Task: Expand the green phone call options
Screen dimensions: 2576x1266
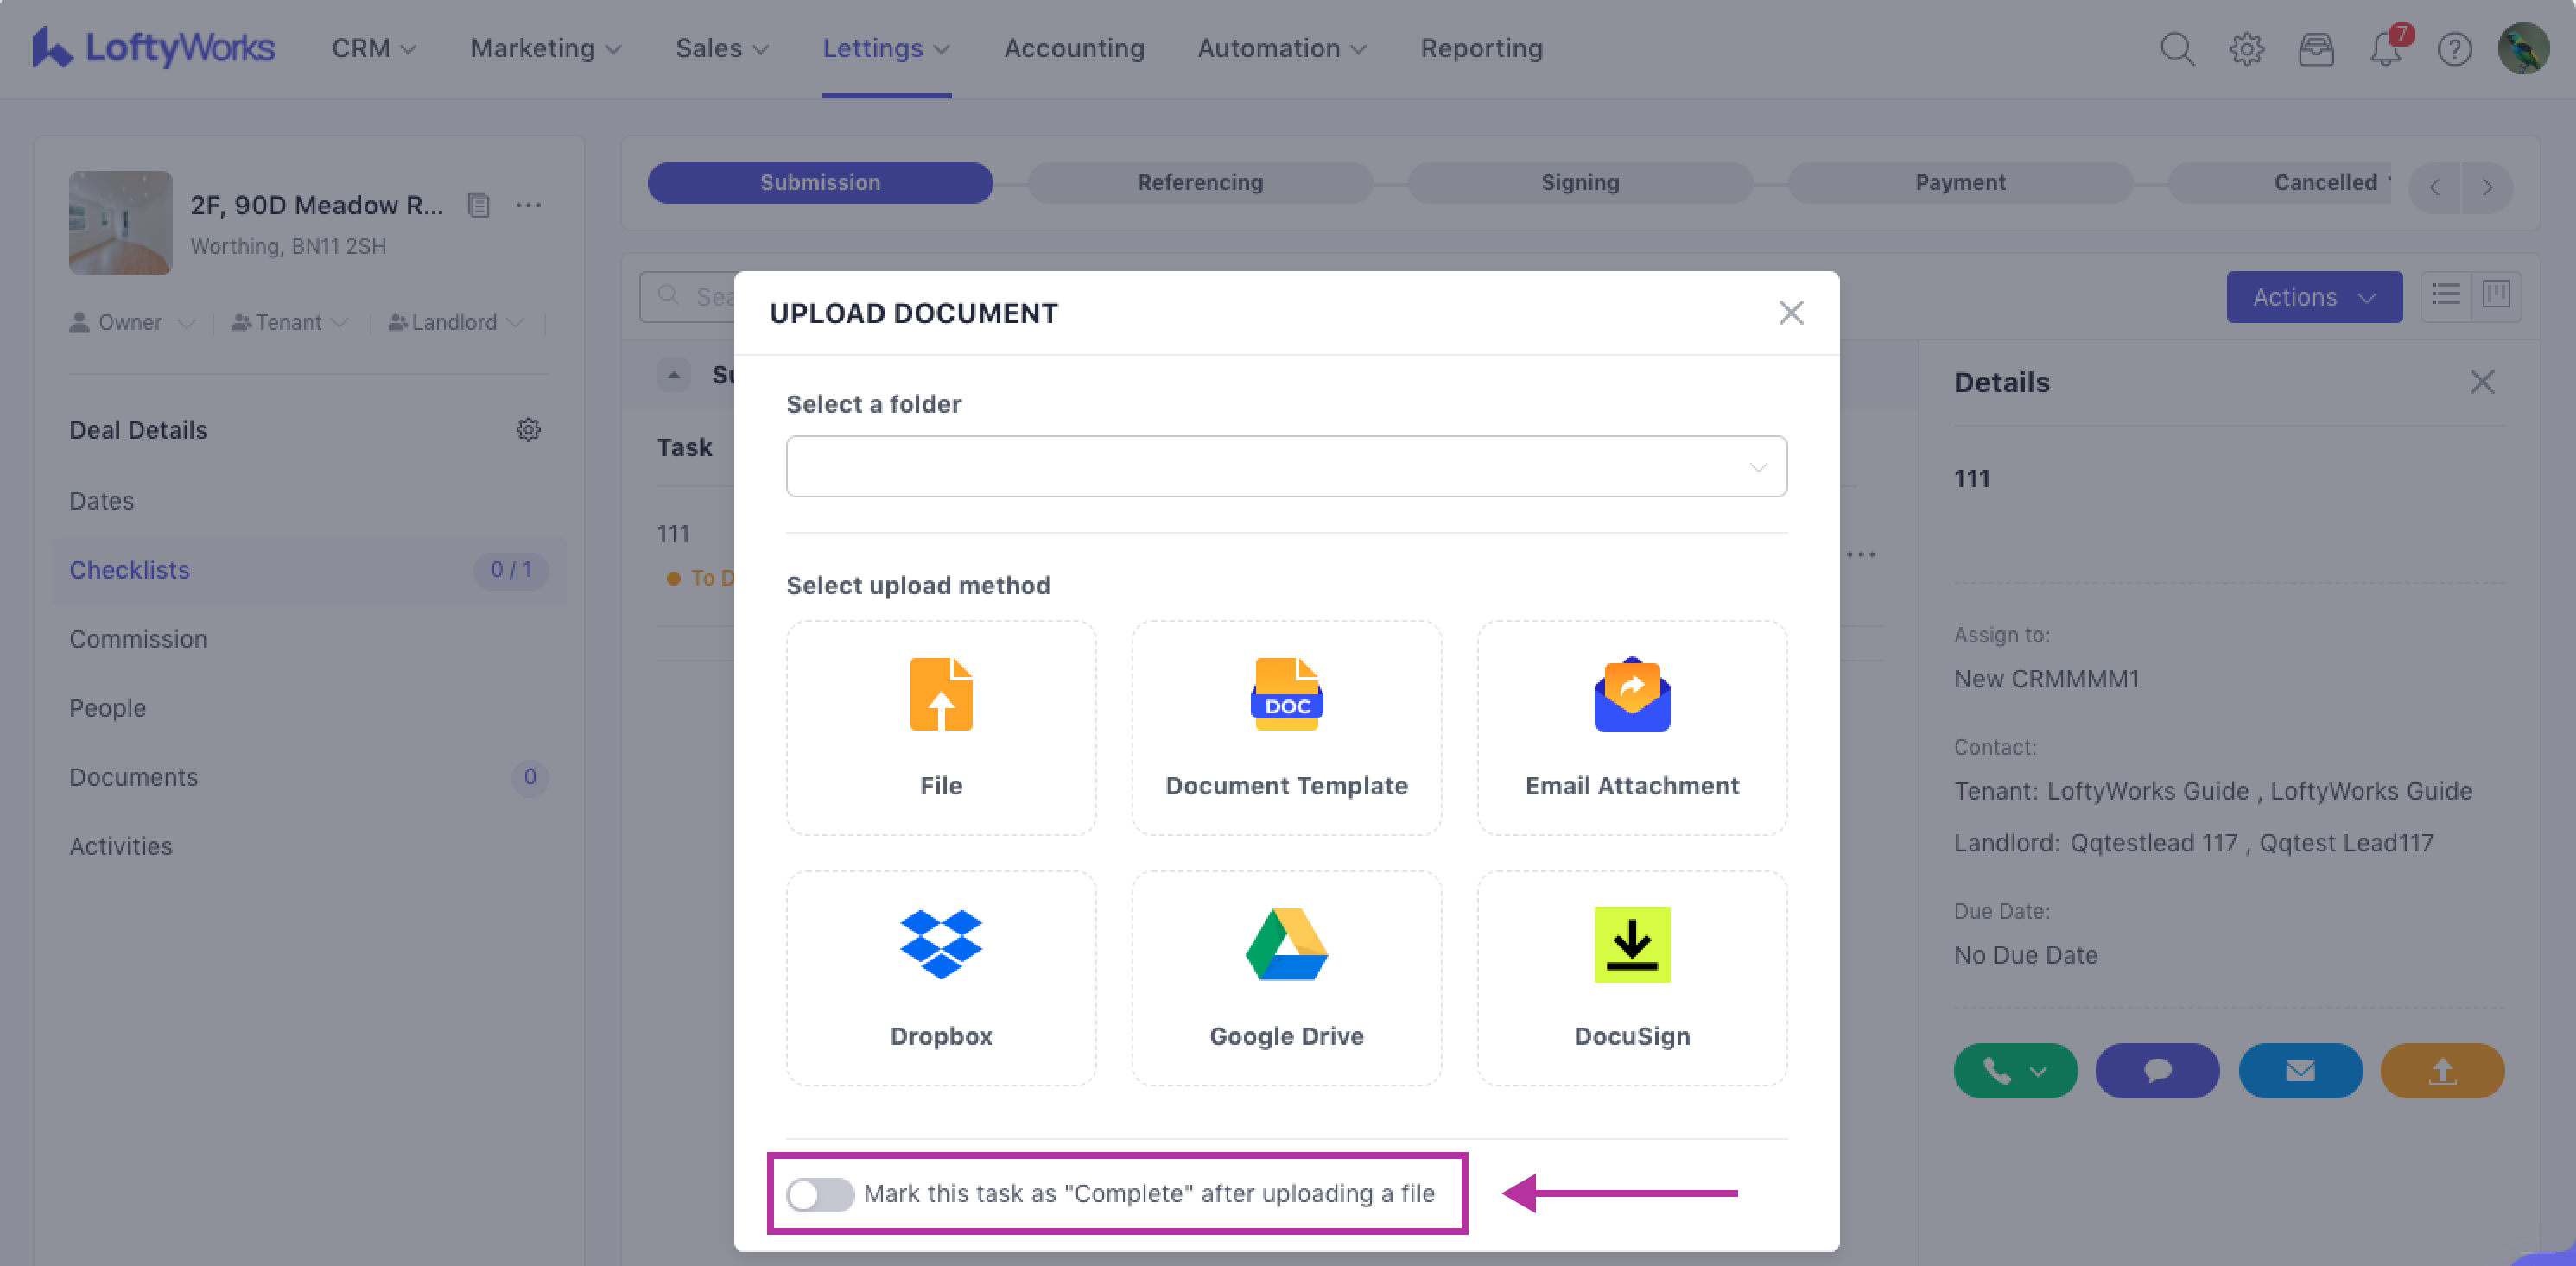Action: (2015, 1071)
